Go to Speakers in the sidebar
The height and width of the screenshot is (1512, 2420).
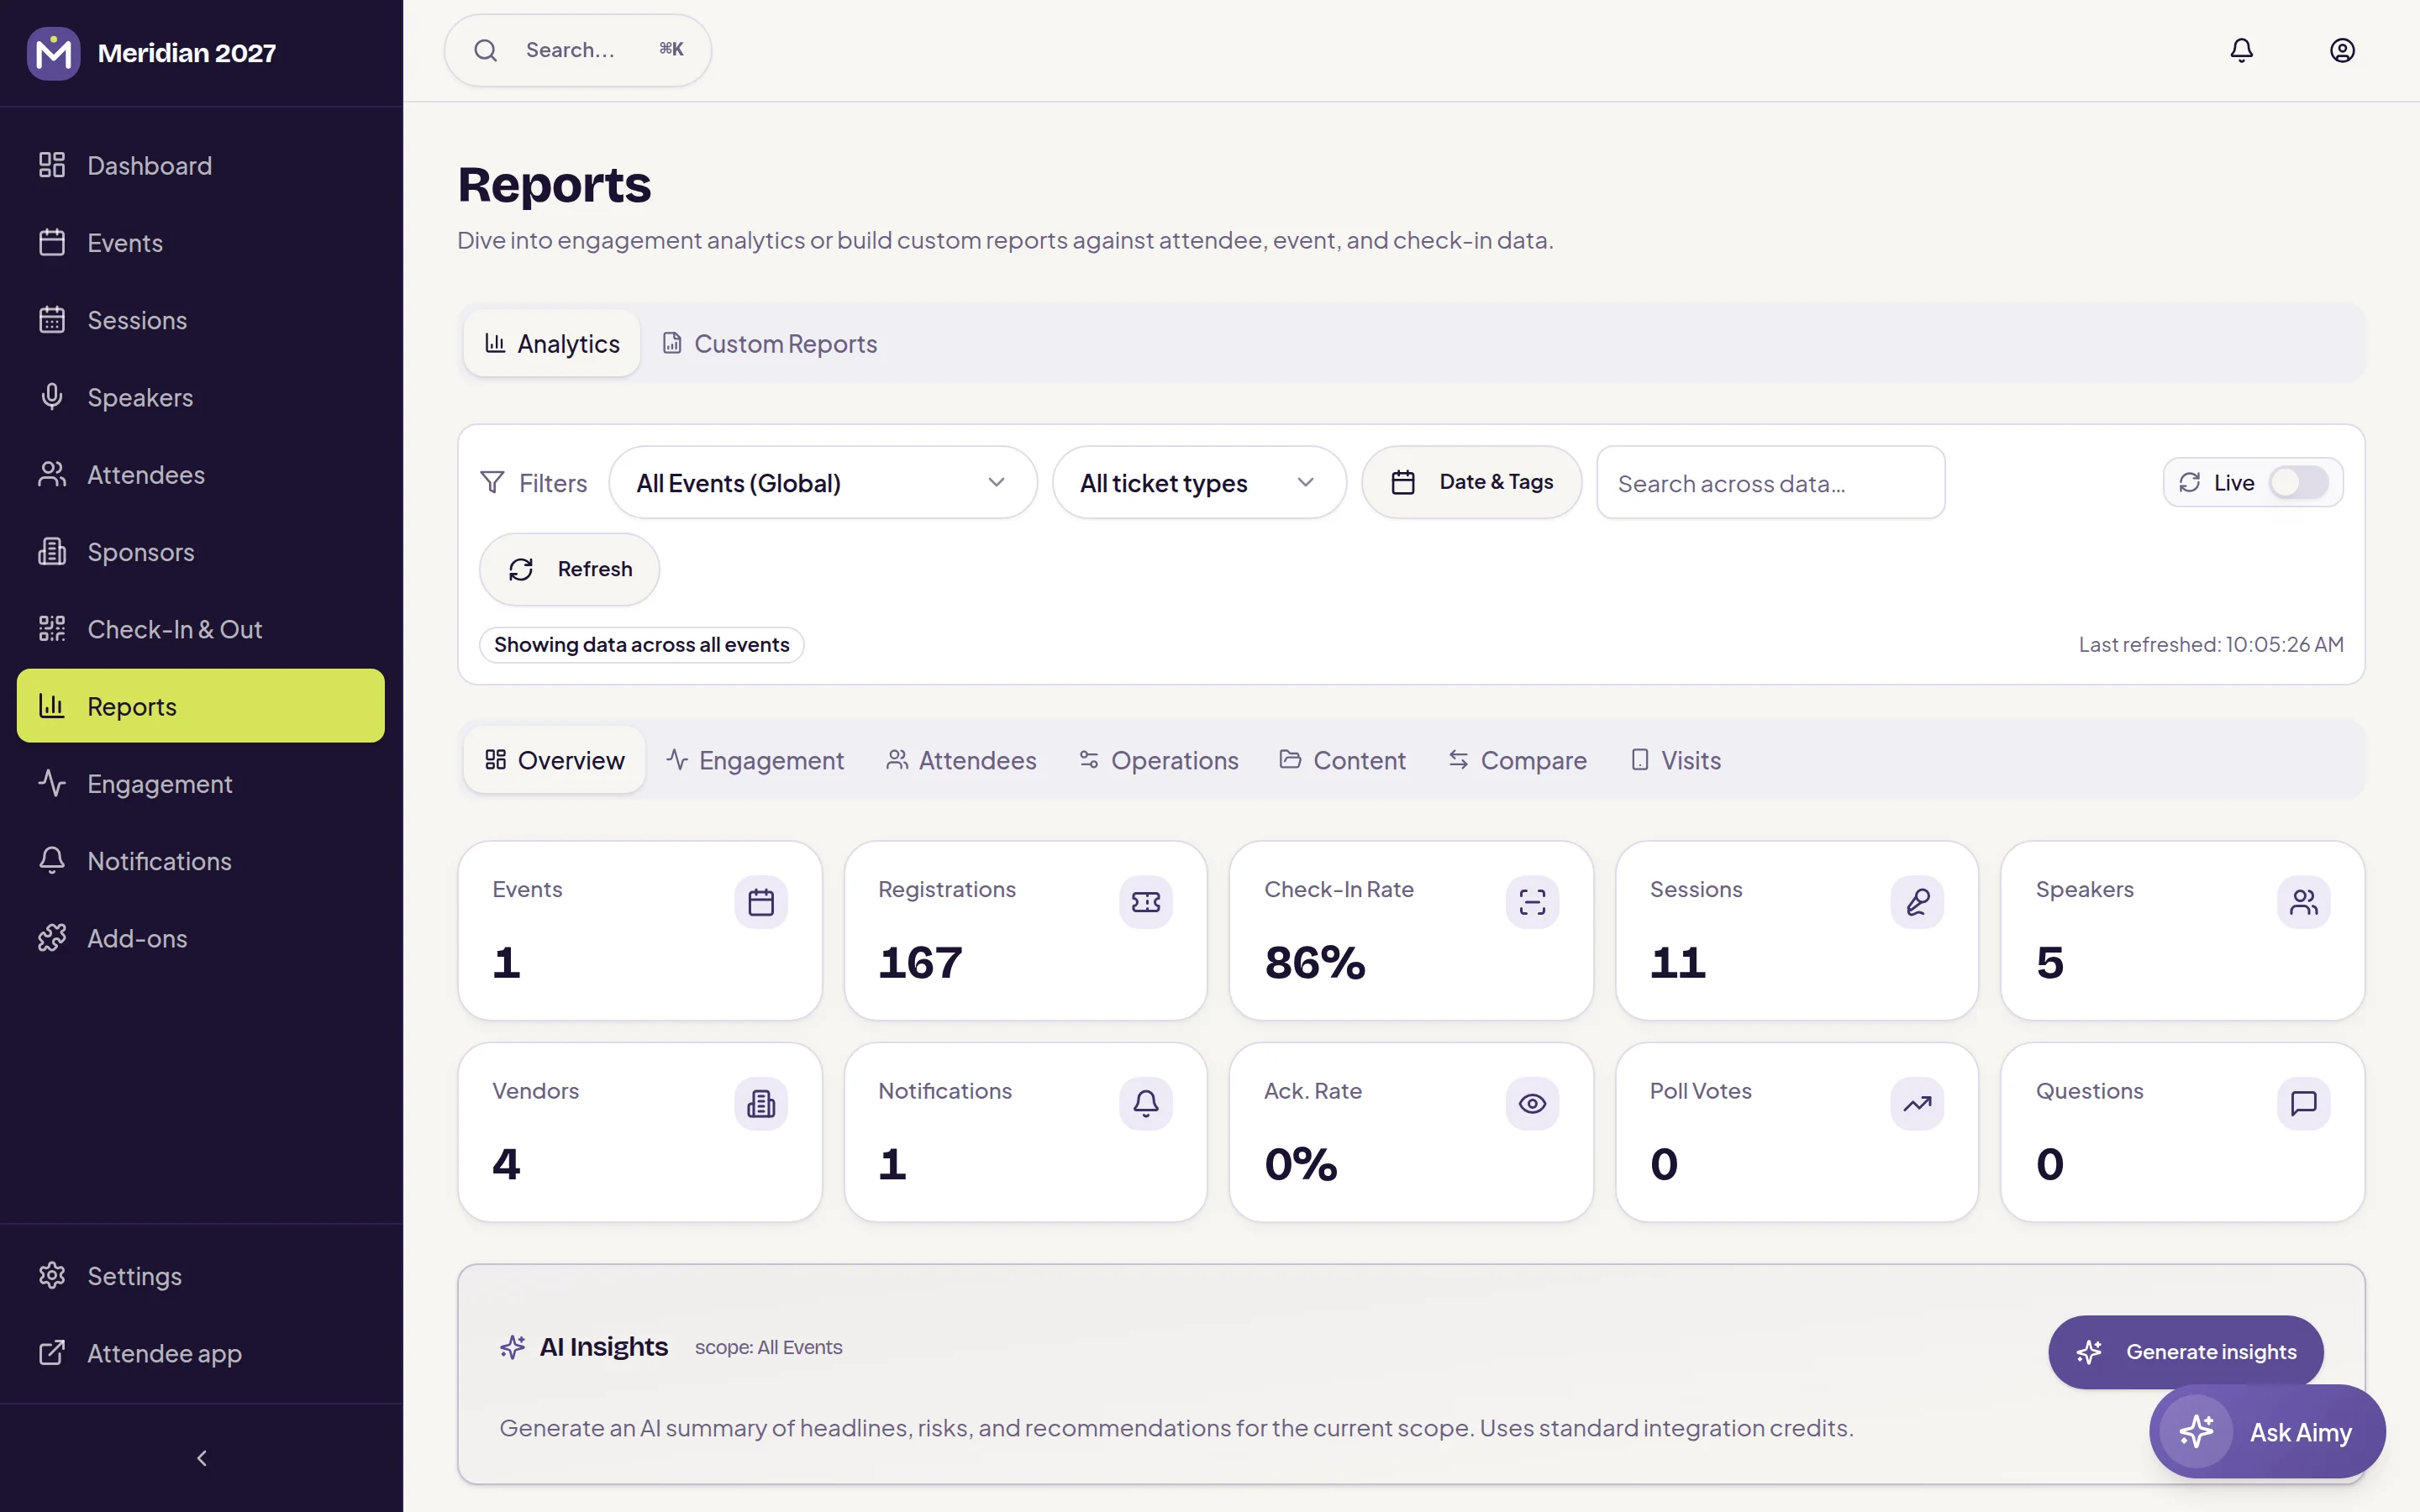201,397
